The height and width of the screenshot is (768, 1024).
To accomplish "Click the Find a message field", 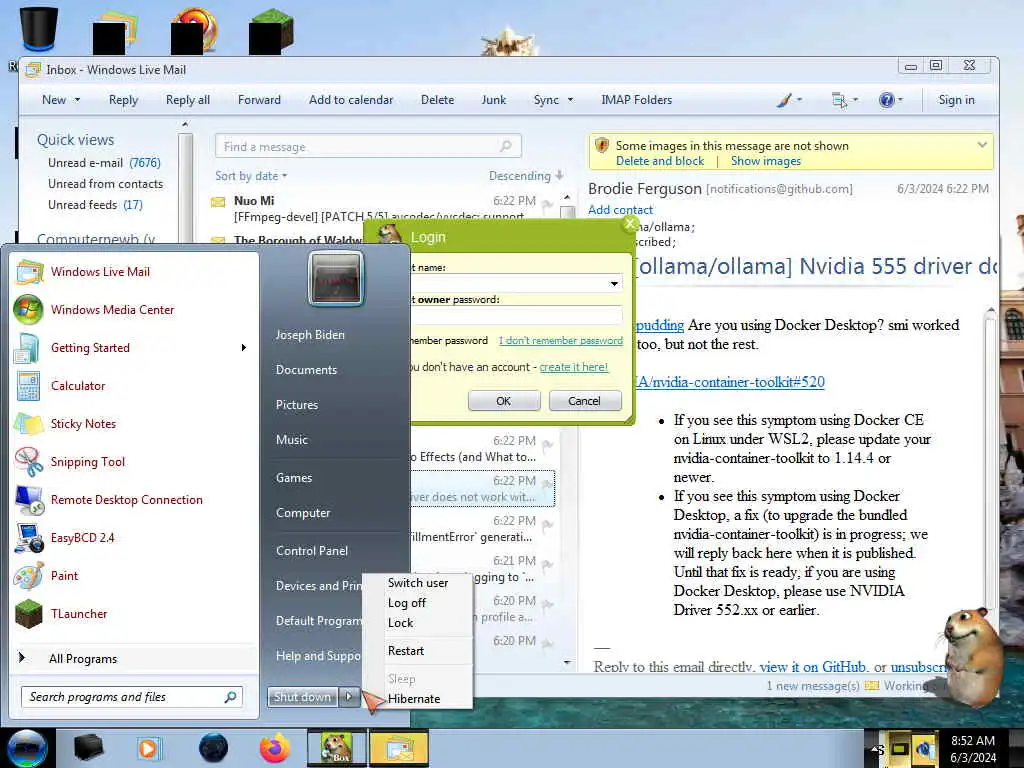I will point(368,146).
